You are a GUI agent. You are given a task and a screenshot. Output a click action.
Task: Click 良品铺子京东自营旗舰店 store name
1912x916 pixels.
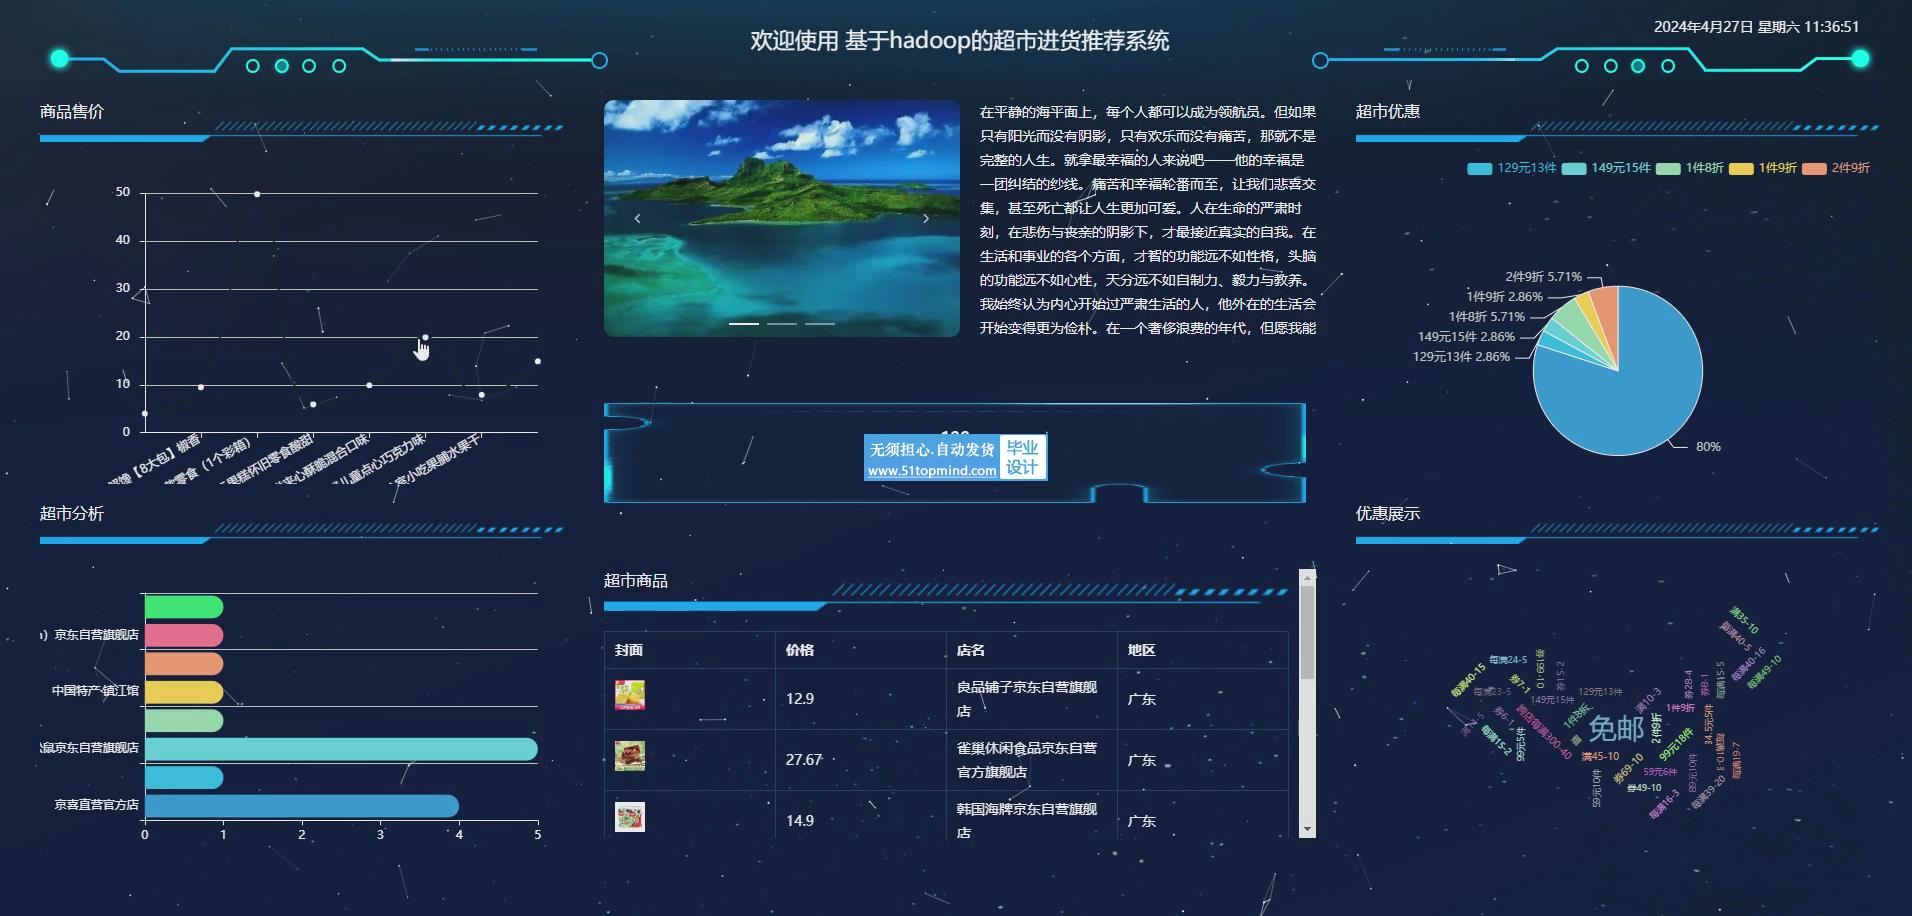click(1027, 699)
